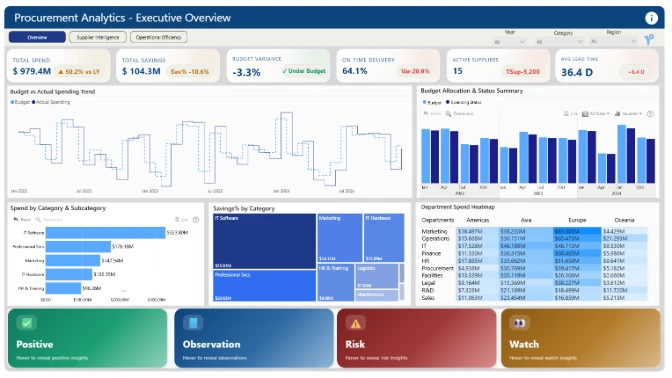Click the Europe column header in heatmap
Image resolution: width=672 pixels, height=378 pixels.
coord(577,220)
